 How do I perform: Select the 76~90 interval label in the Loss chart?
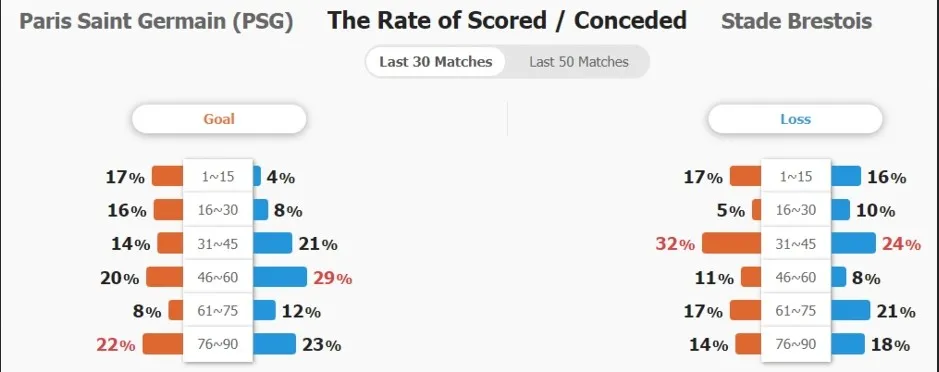(796, 344)
